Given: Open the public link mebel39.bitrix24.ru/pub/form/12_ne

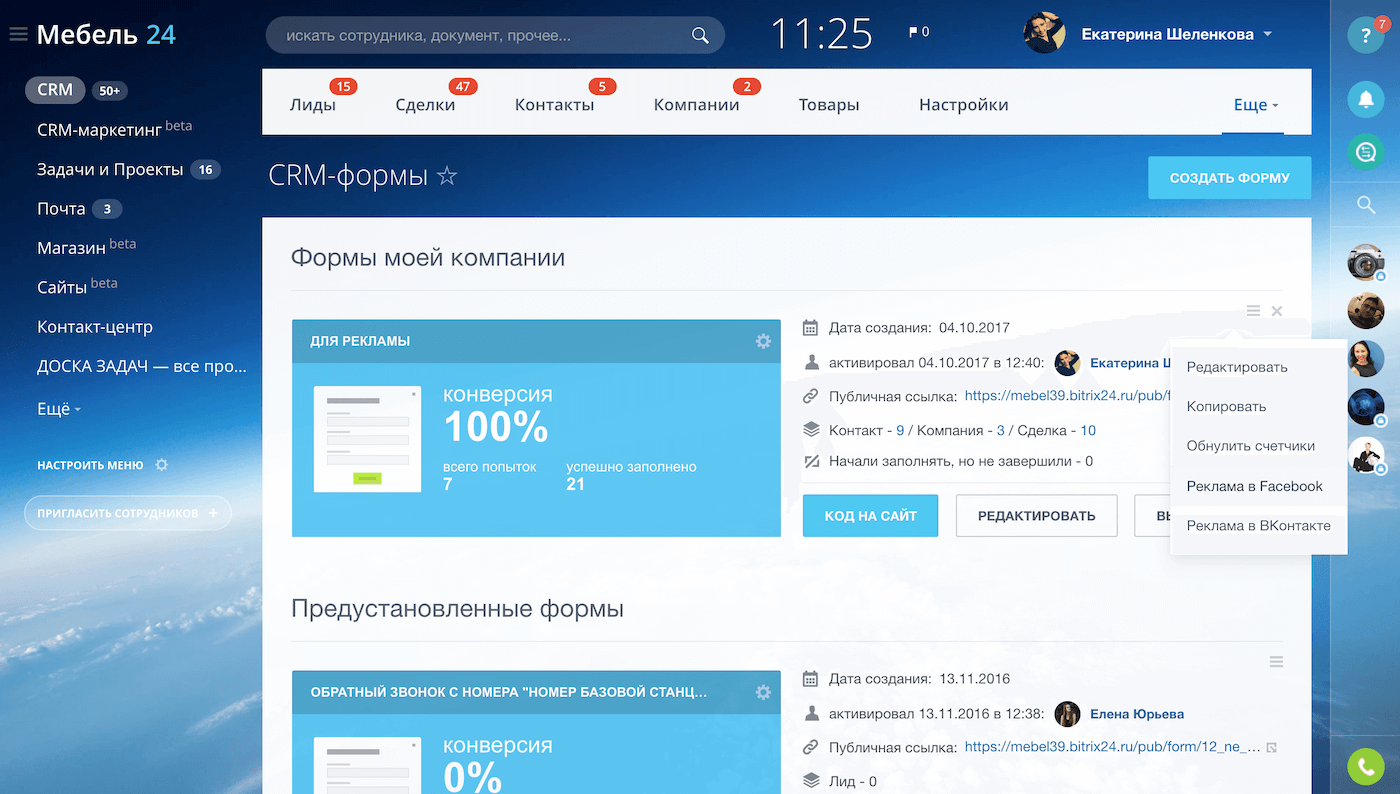Looking at the screenshot, I should pos(1110,747).
